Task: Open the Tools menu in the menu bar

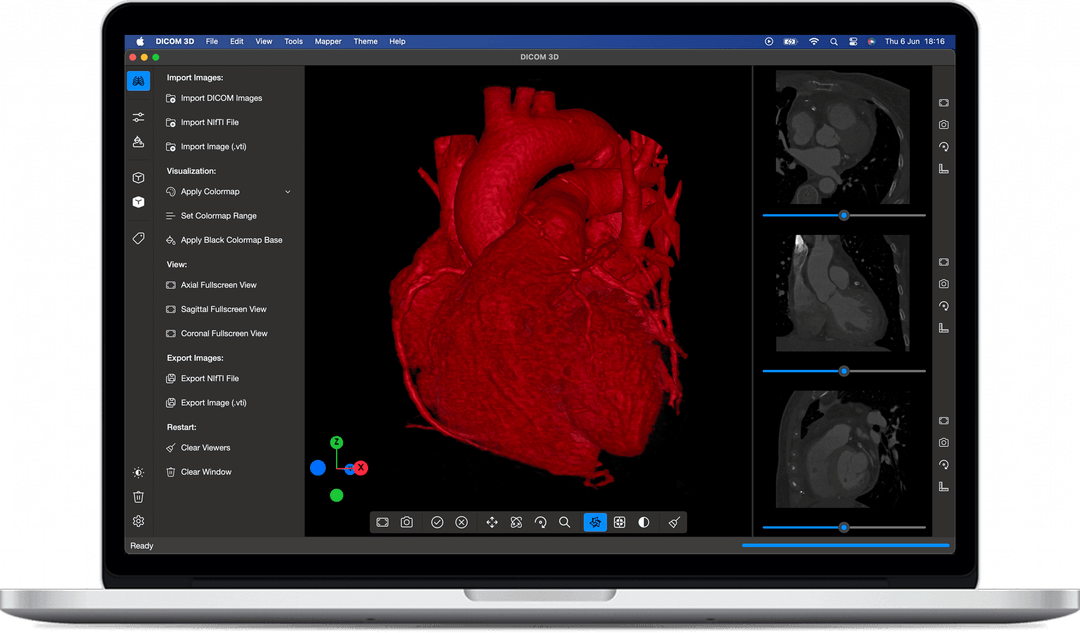Action: tap(293, 41)
